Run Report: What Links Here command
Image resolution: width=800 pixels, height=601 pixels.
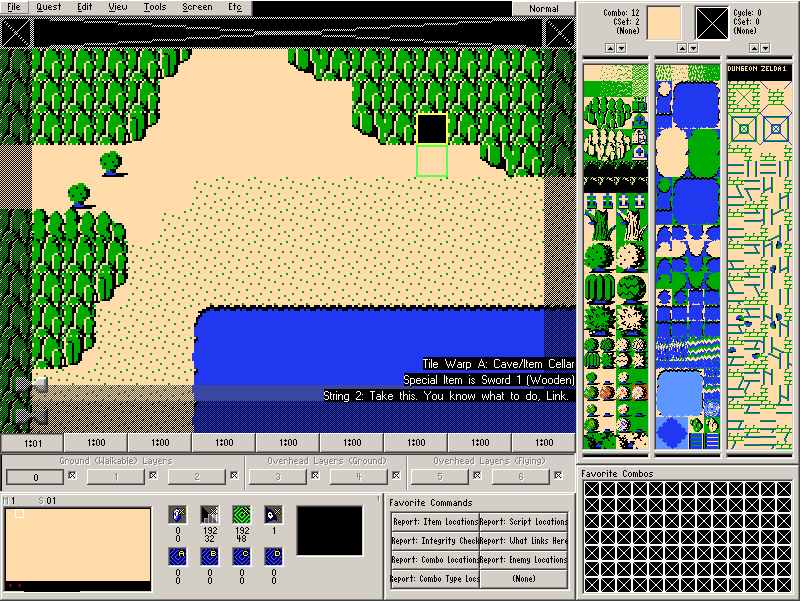pyautogui.click(x=523, y=540)
